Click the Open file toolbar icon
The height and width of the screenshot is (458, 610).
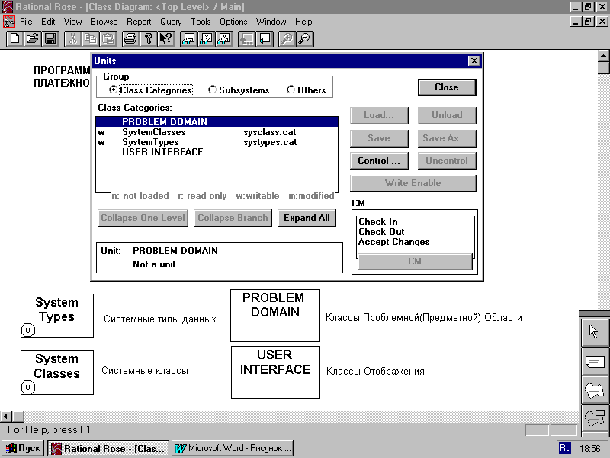click(x=31, y=39)
